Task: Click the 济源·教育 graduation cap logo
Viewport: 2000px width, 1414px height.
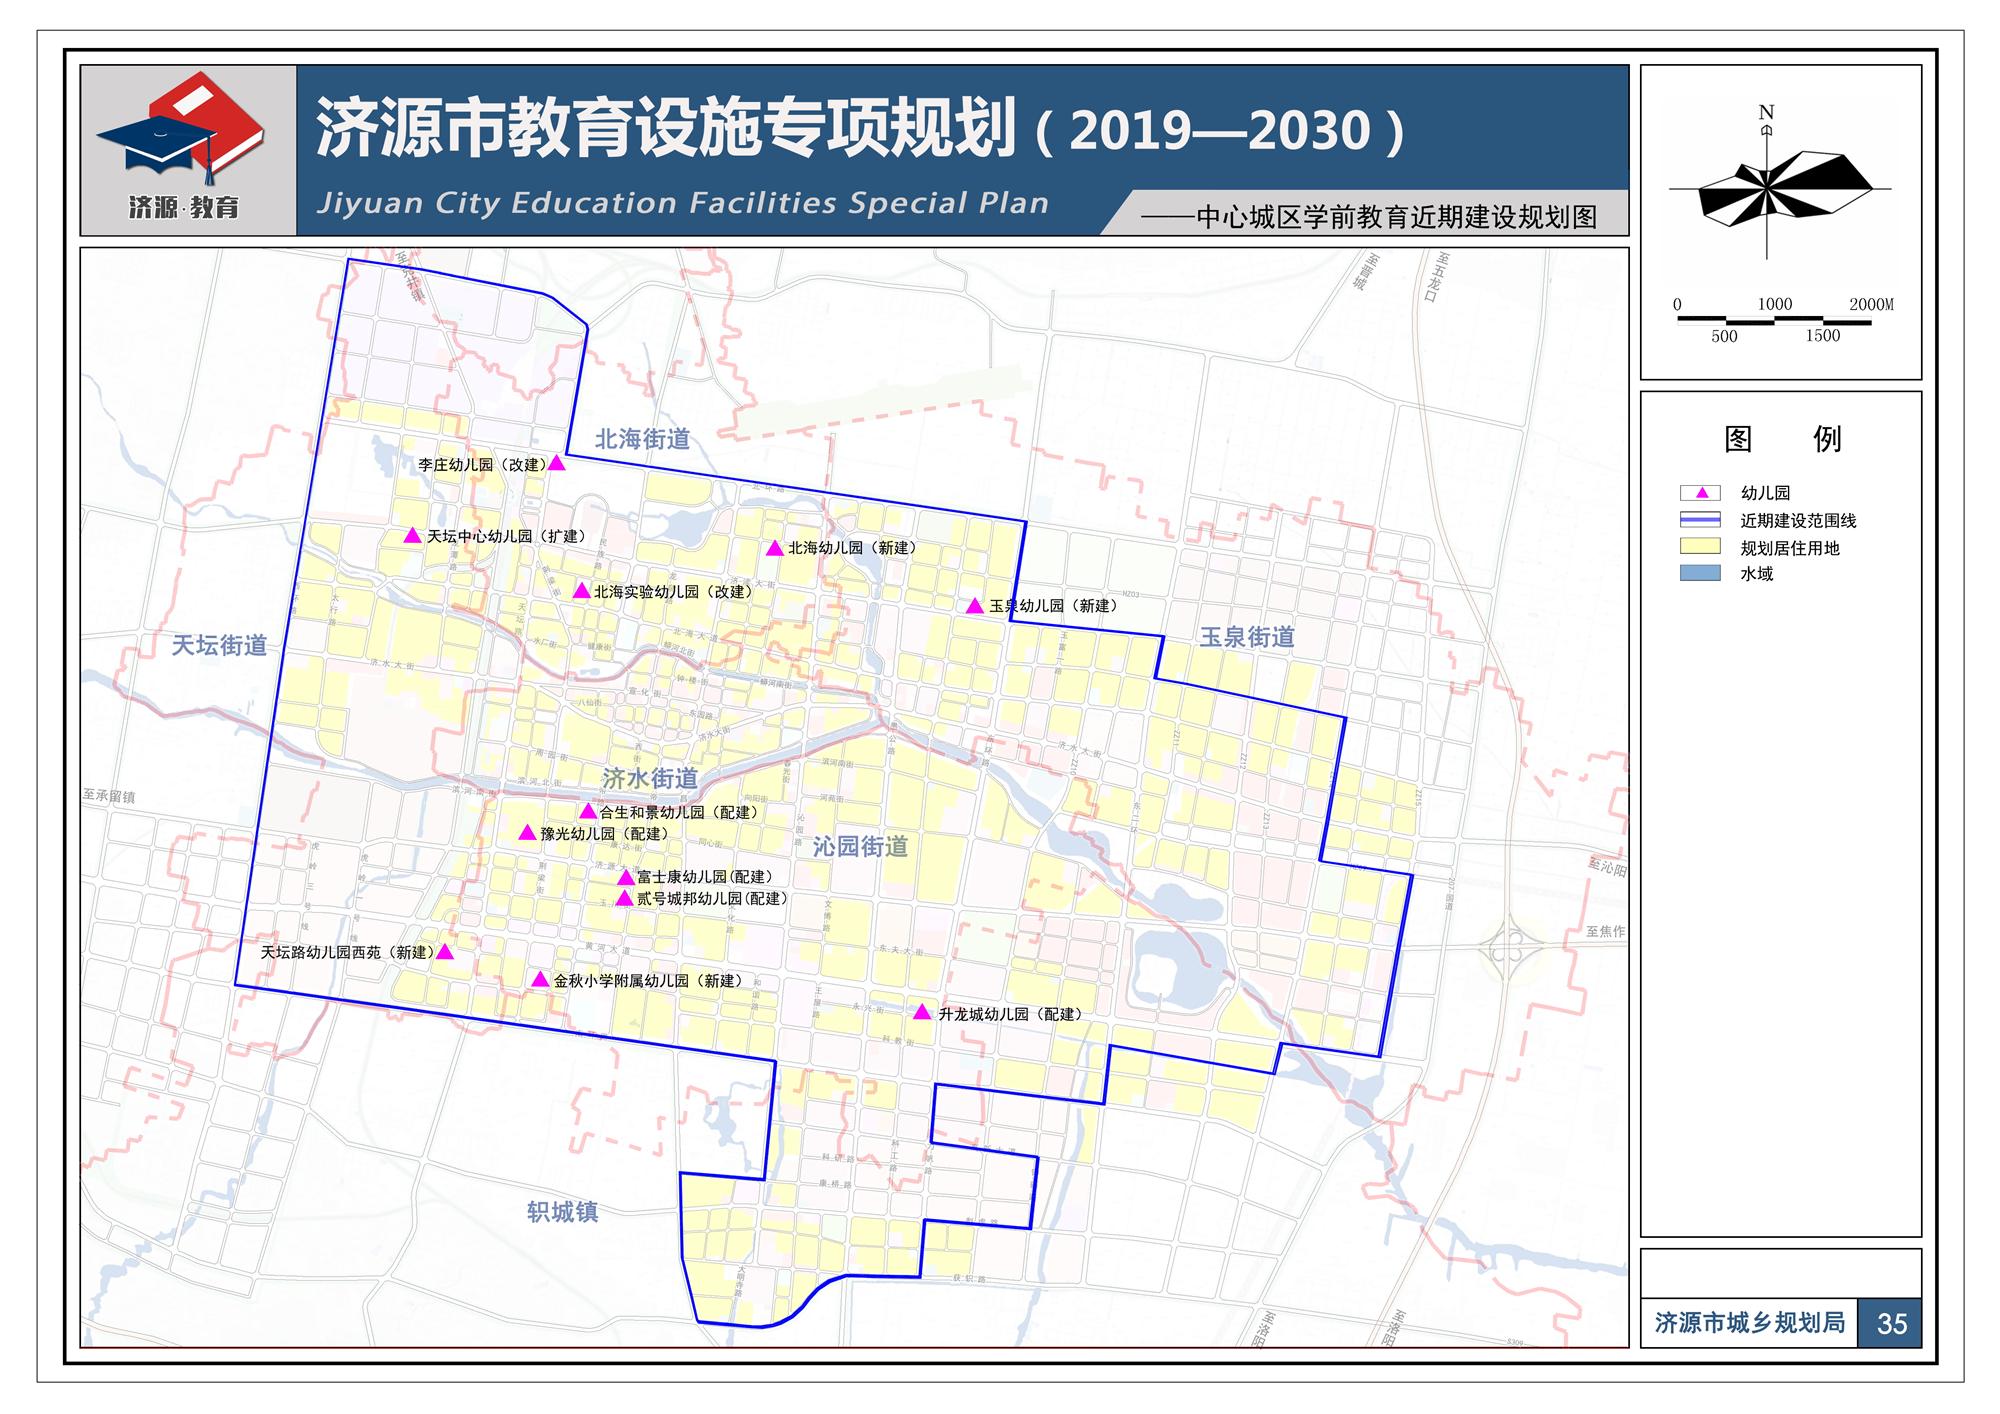Action: 181,128
